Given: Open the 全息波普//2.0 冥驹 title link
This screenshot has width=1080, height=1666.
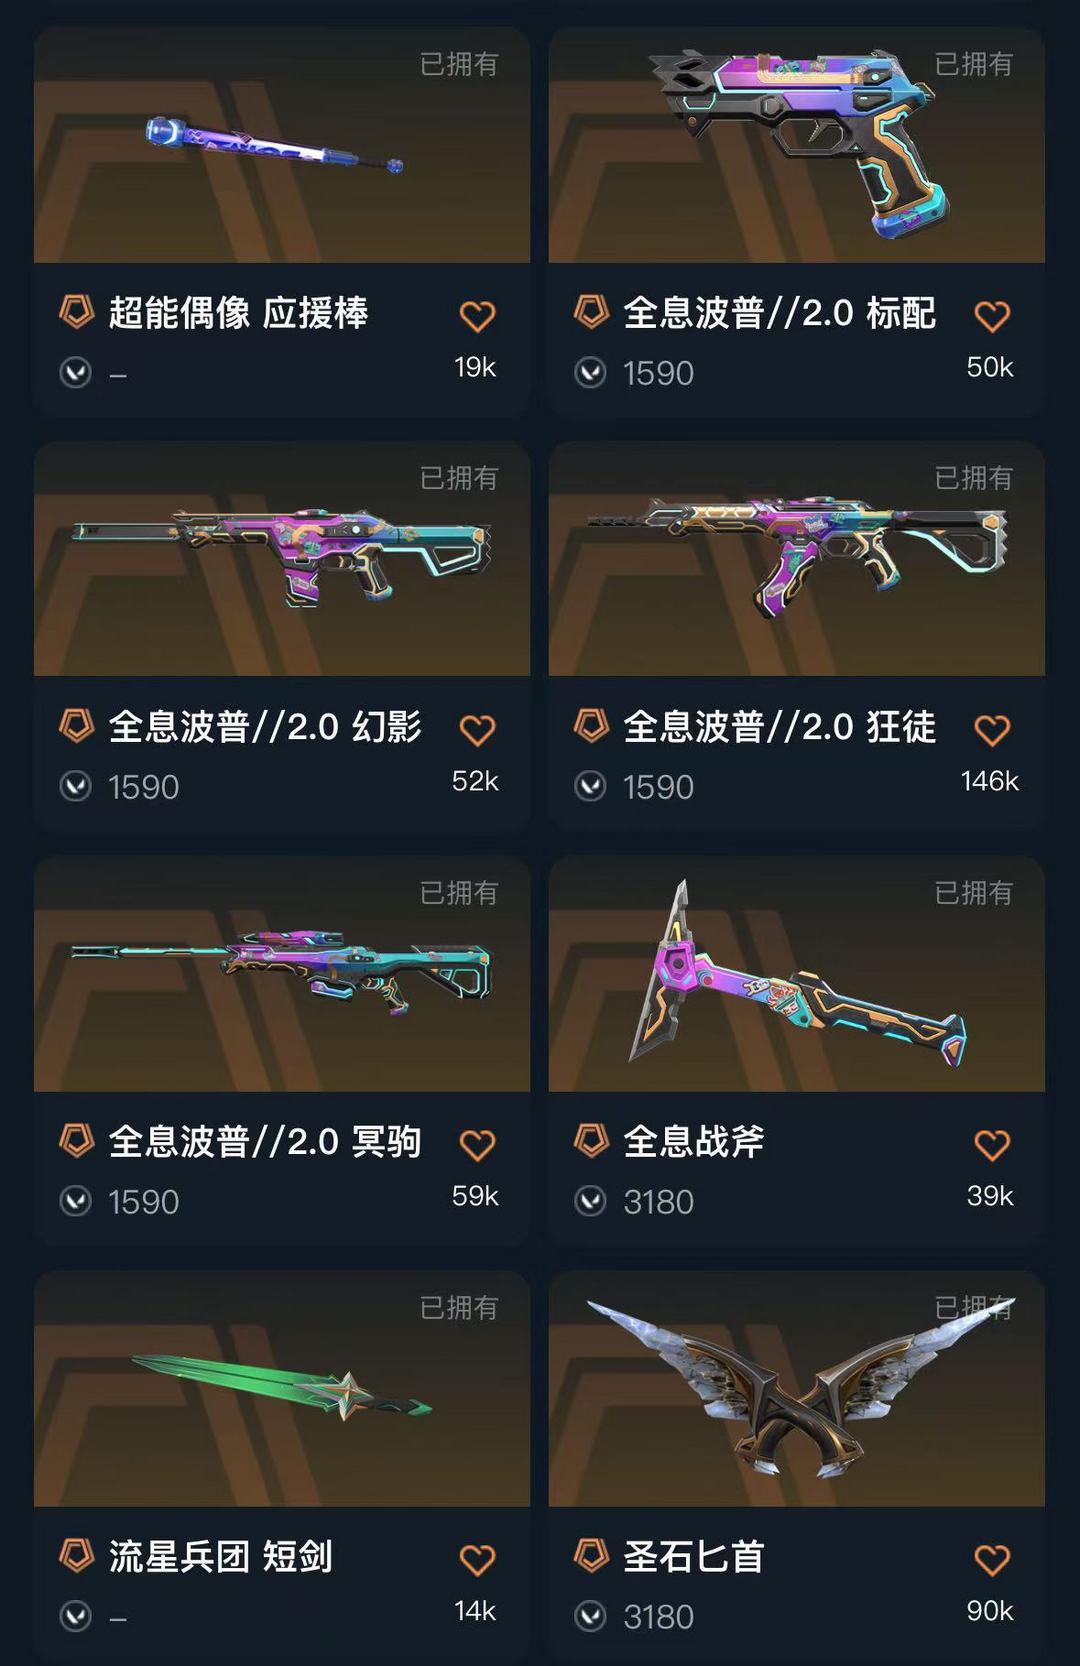Looking at the screenshot, I should click(265, 1141).
